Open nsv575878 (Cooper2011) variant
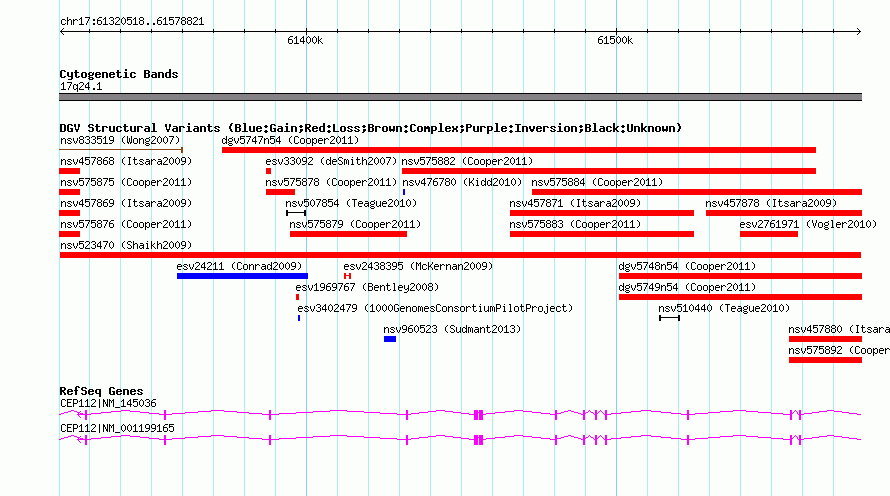Screen dimensions: 890x496 [x=331, y=182]
